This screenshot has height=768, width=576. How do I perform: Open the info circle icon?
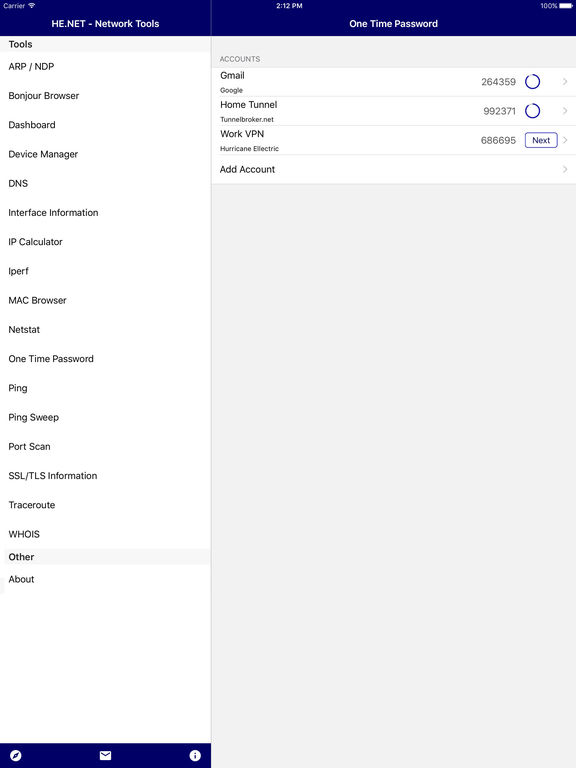(x=195, y=755)
